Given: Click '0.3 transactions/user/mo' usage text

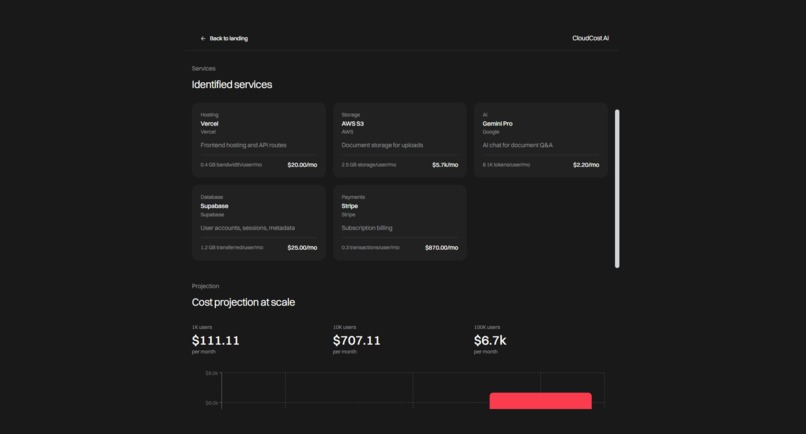Looking at the screenshot, I should (370, 248).
